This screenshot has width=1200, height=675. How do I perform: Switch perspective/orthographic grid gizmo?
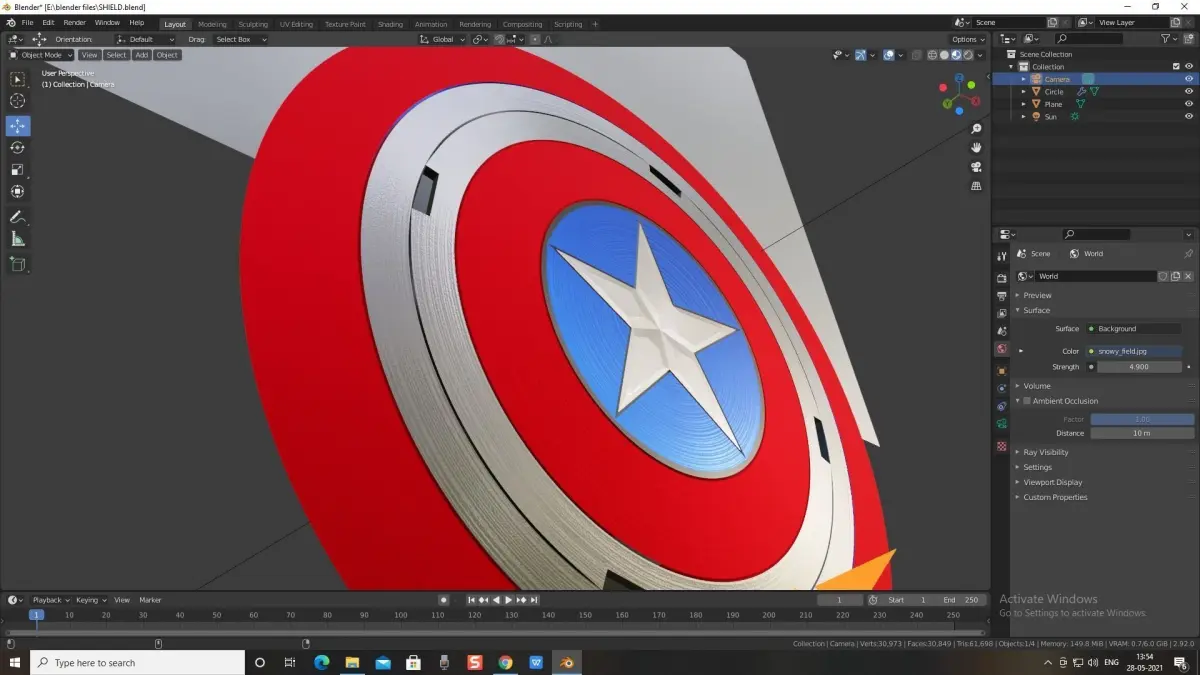pos(977,186)
